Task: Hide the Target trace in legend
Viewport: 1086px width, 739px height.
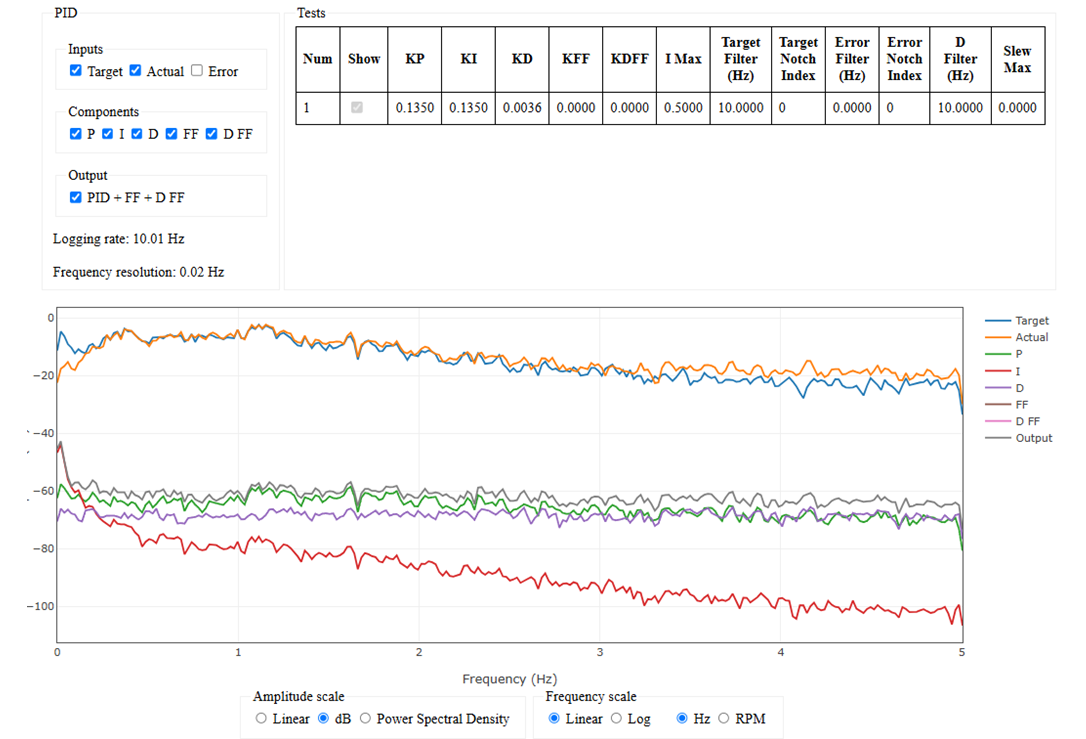Action: pyautogui.click(x=1017, y=321)
